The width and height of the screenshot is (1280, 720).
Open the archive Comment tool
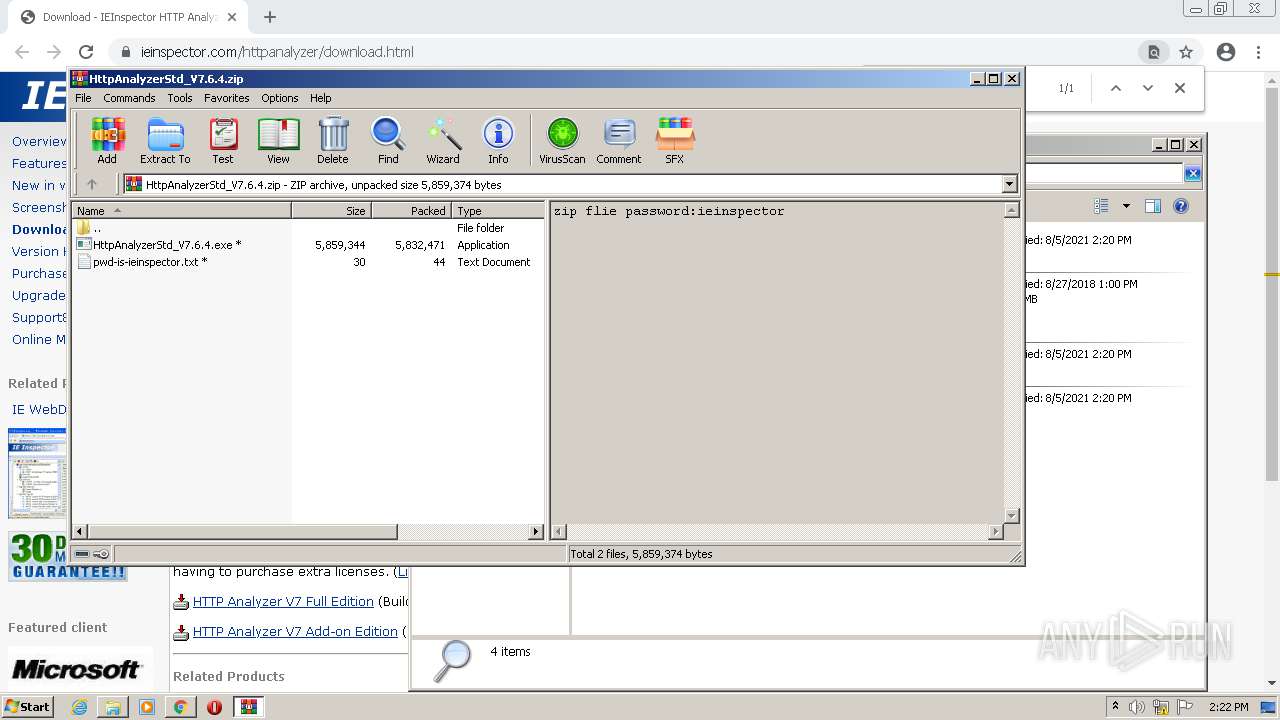click(619, 141)
